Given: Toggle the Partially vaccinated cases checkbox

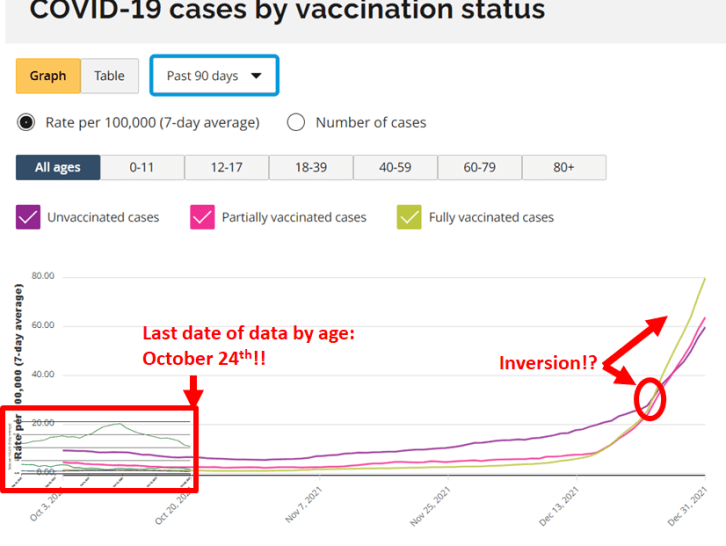Looking at the screenshot, I should [202, 217].
